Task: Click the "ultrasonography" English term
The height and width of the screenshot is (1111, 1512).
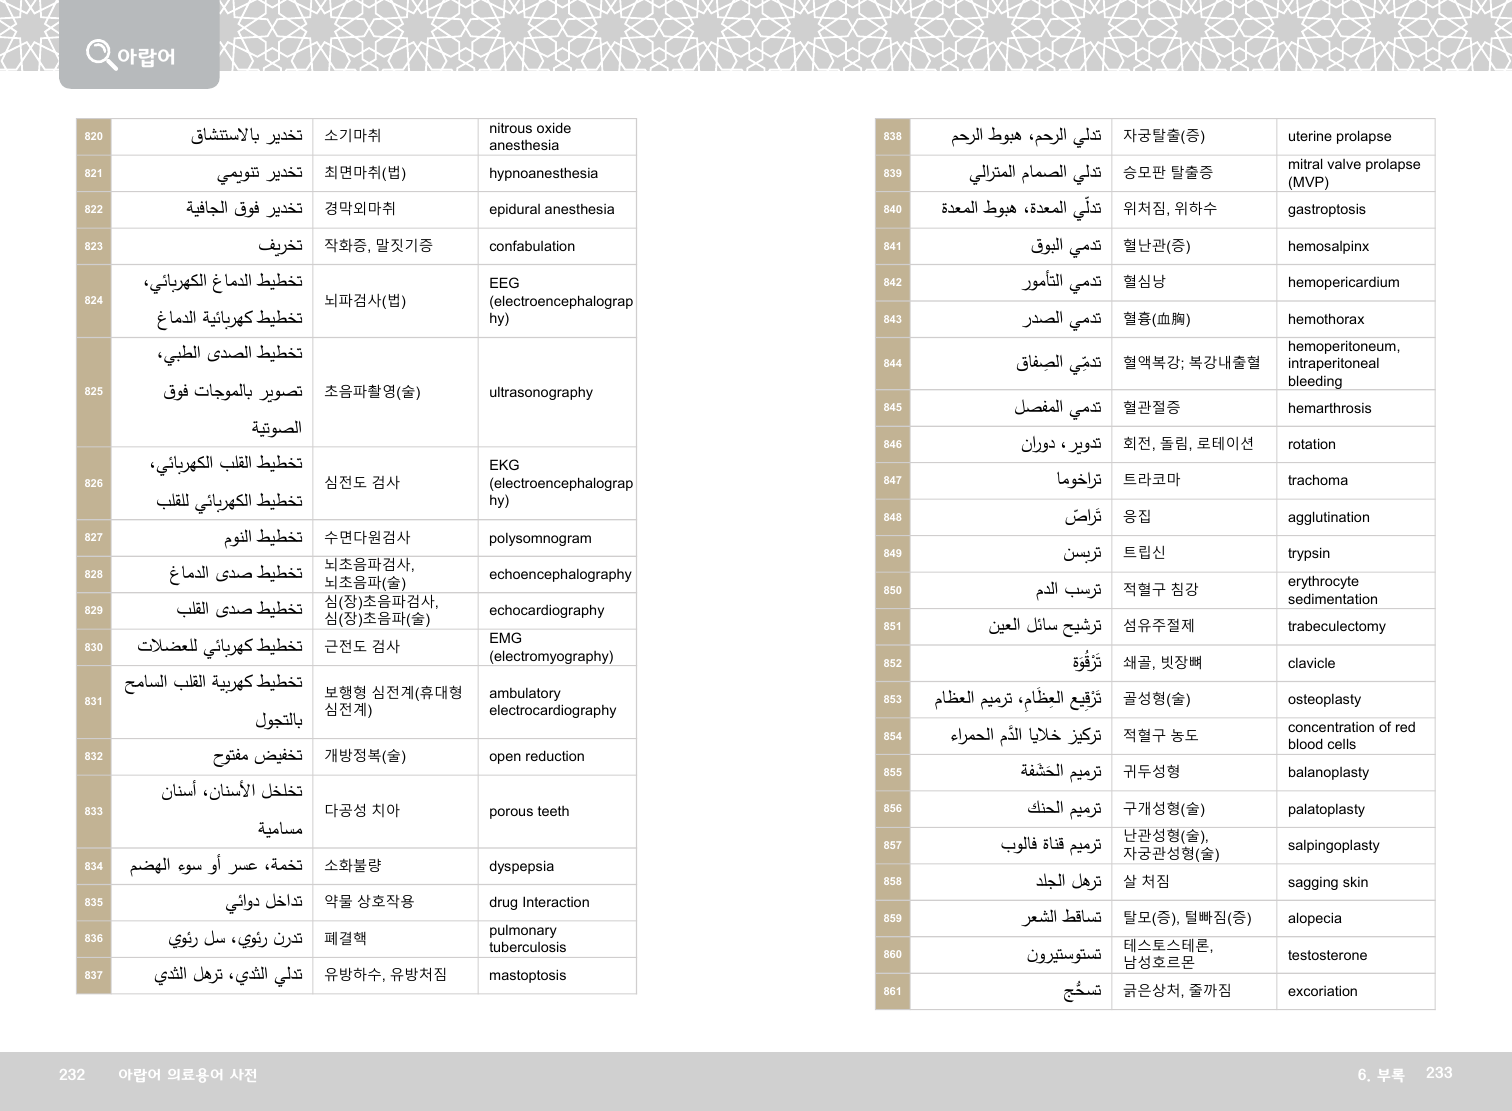Action: [541, 392]
